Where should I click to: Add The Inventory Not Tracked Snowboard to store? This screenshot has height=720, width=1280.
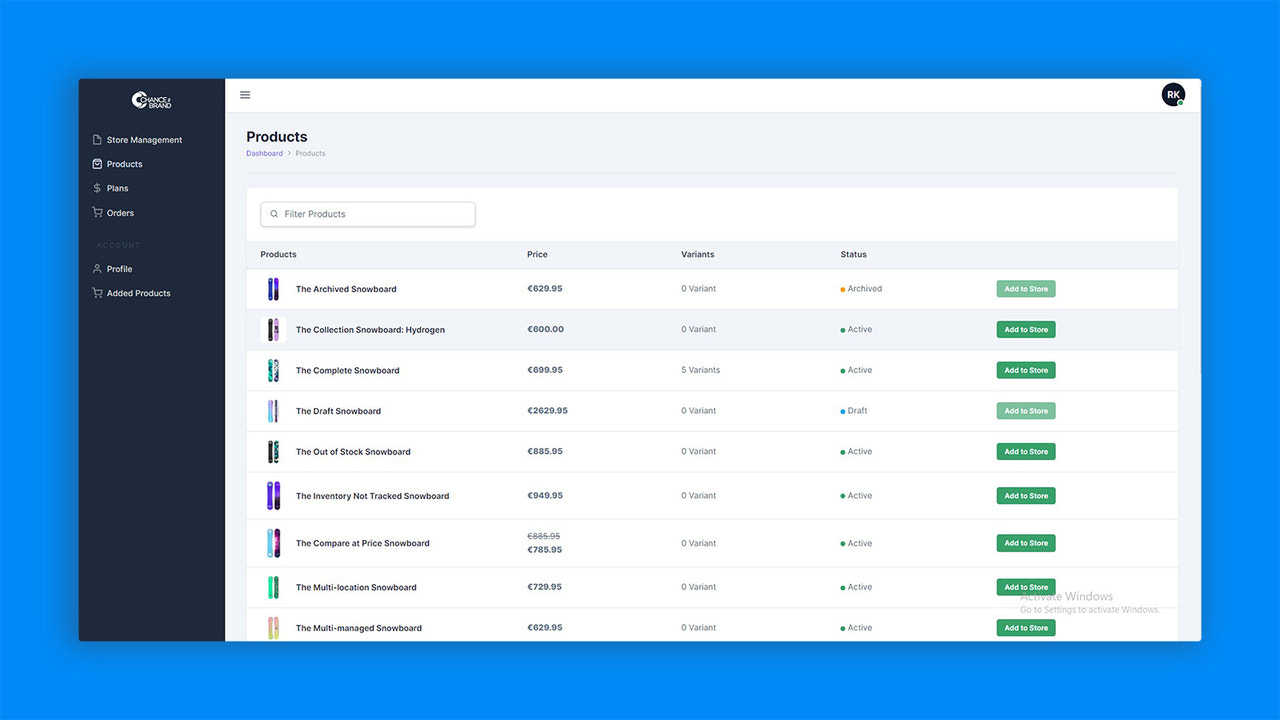coord(1026,495)
